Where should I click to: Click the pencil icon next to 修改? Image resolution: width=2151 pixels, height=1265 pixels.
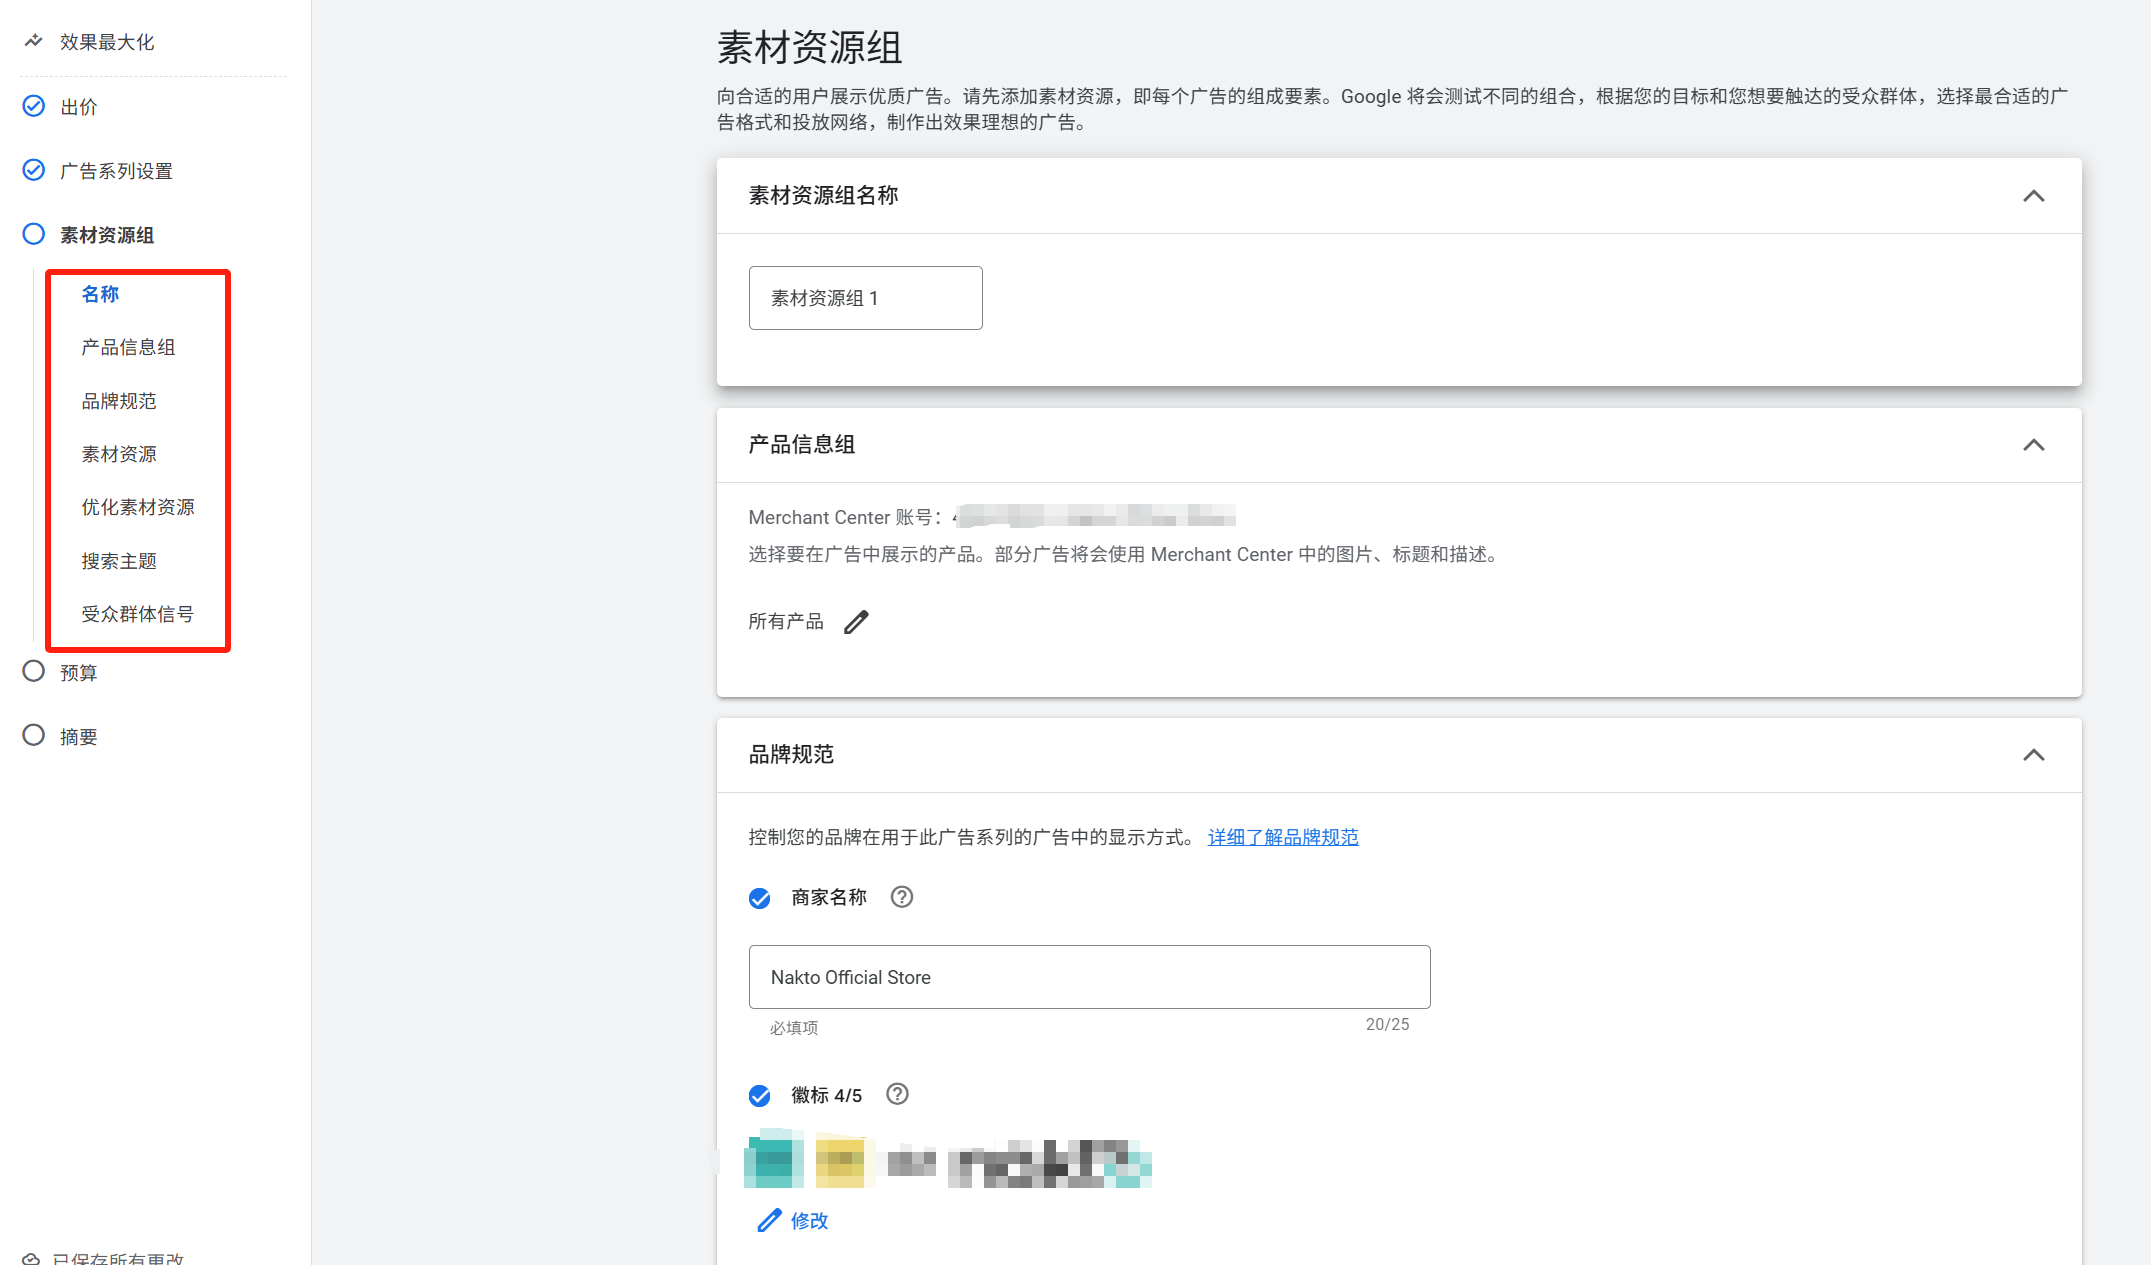tap(768, 1220)
